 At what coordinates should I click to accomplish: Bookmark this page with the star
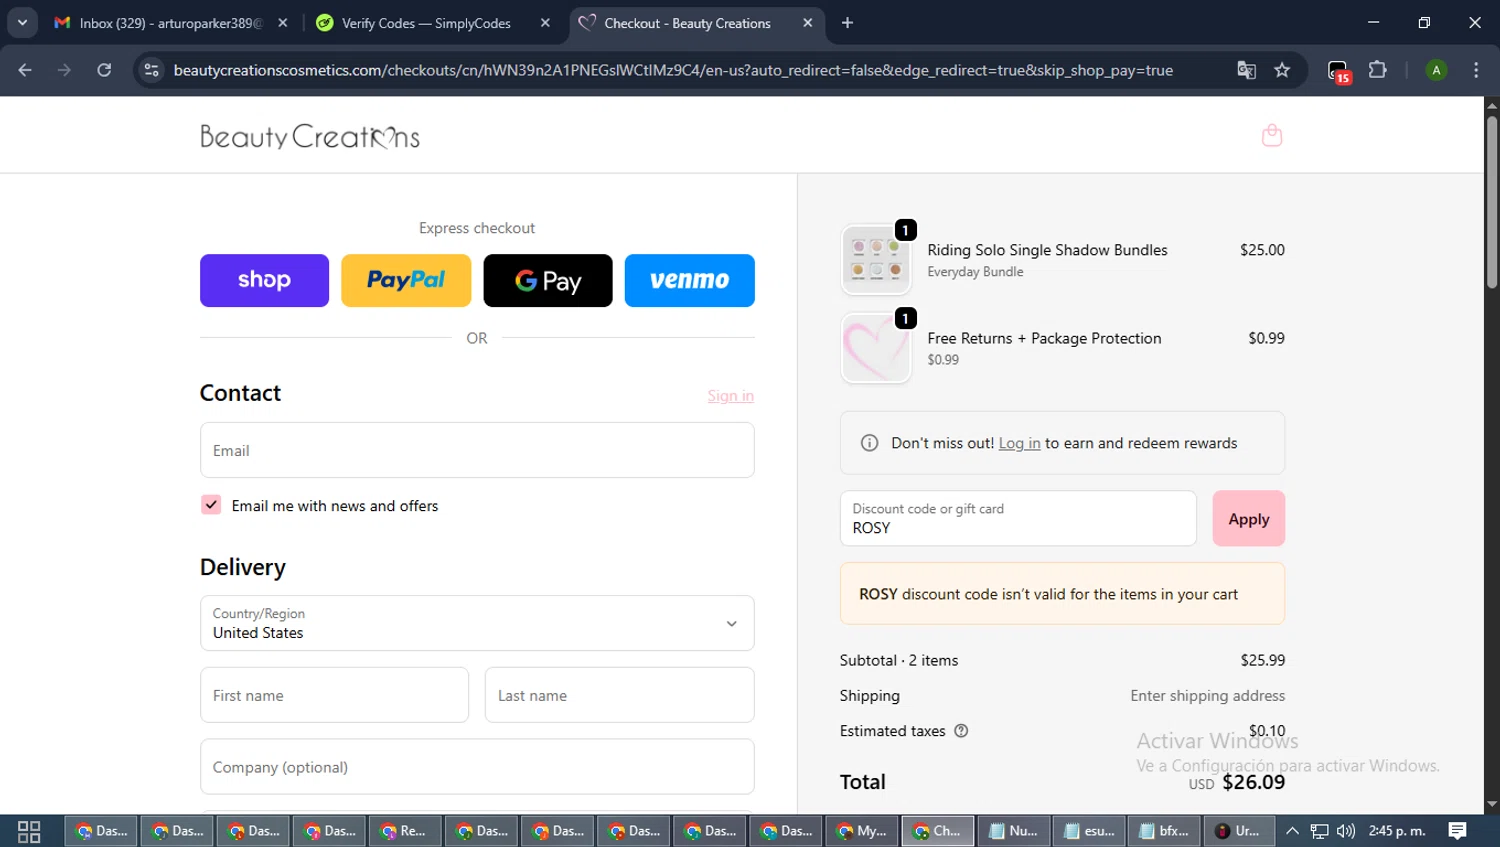coord(1282,70)
